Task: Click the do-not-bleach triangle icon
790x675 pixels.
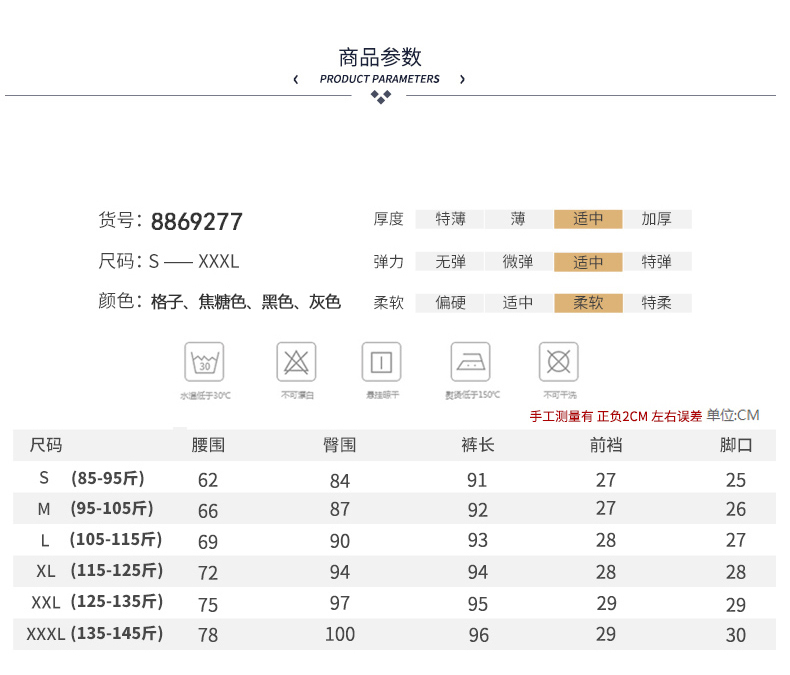Action: pos(296,361)
